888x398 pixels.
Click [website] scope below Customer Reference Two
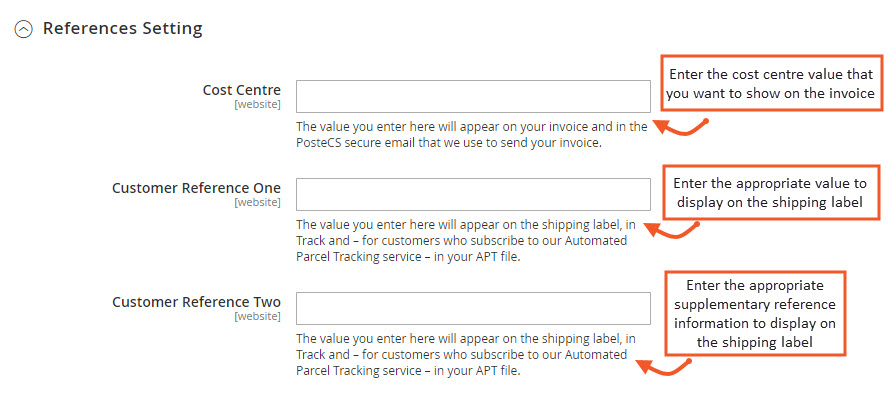point(258,316)
